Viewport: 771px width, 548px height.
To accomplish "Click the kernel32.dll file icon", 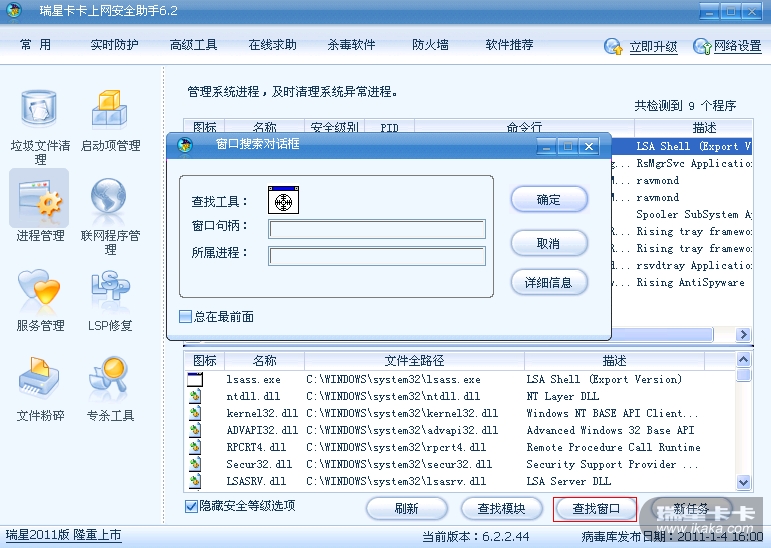I will [195, 413].
